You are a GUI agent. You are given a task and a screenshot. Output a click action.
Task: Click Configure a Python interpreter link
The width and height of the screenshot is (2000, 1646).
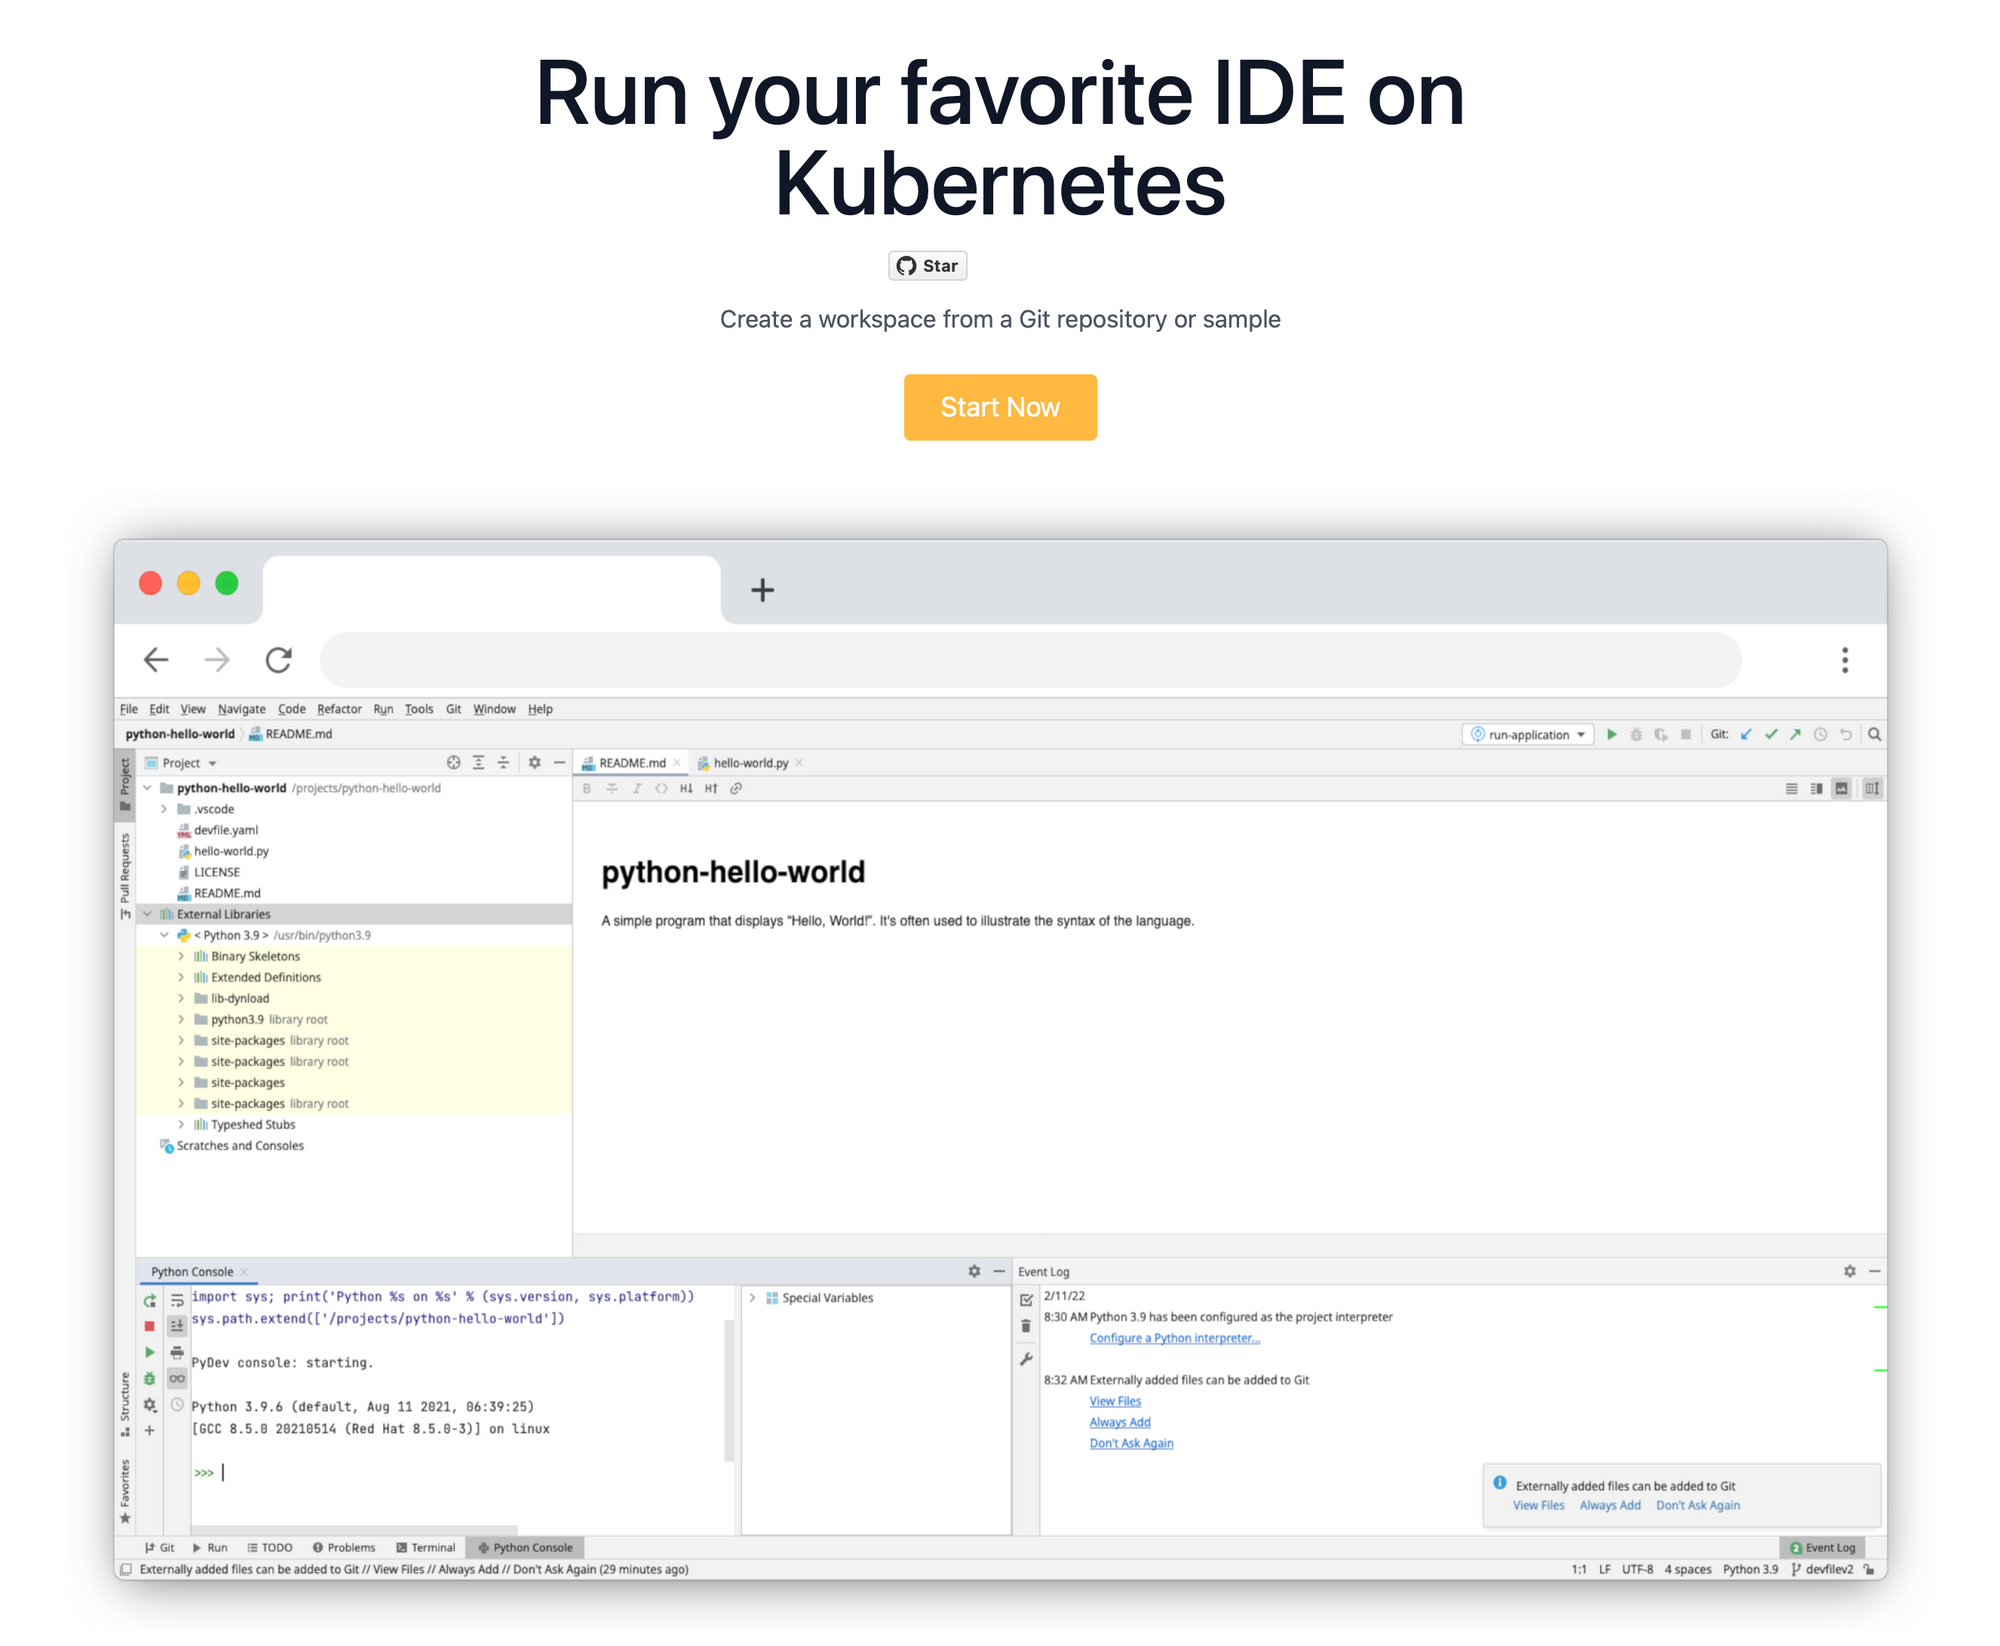click(x=1174, y=1338)
